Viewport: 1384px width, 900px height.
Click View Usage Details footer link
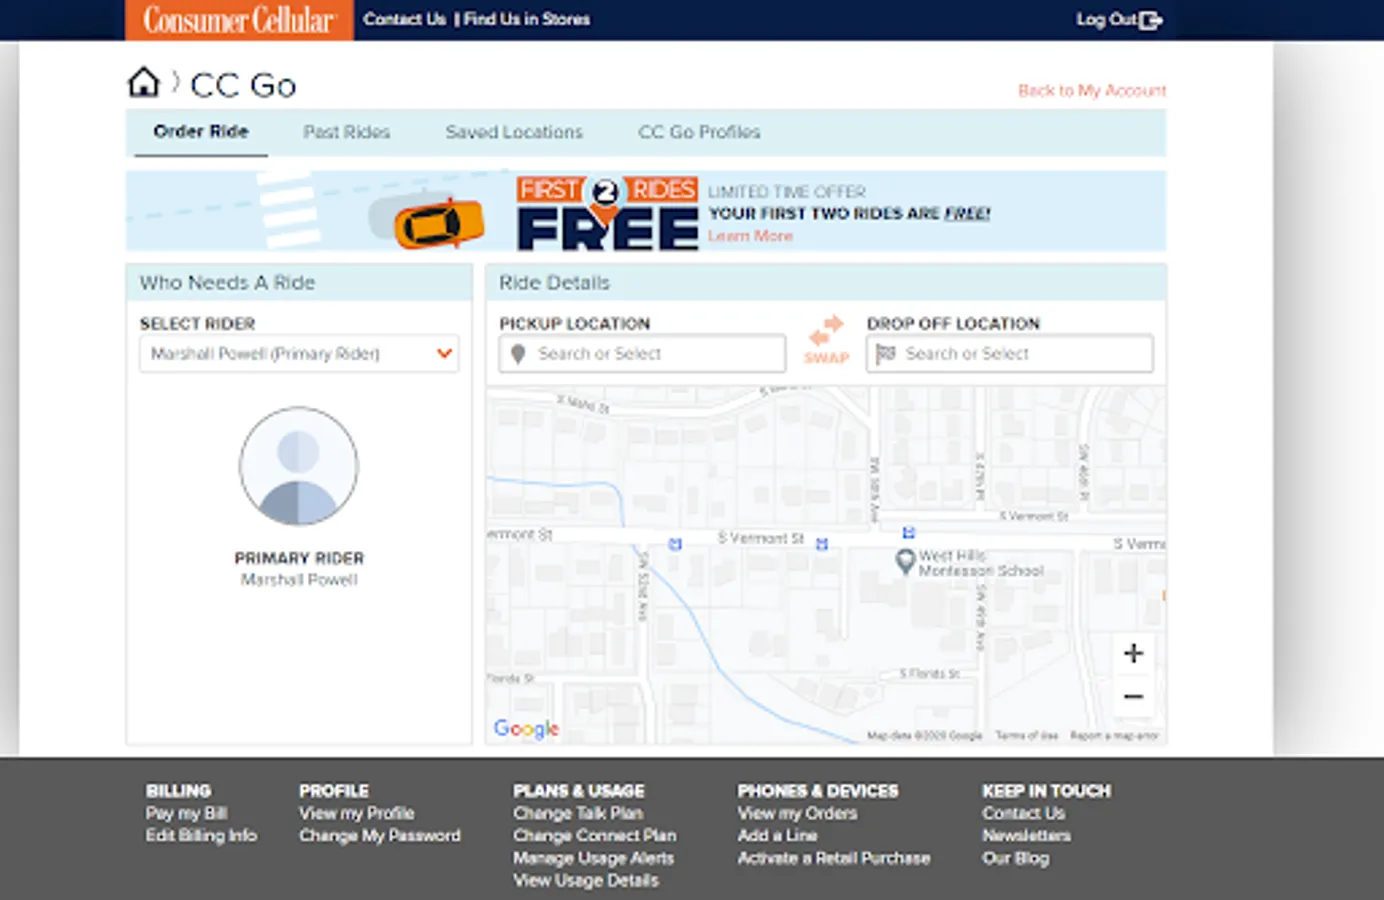tap(586, 880)
